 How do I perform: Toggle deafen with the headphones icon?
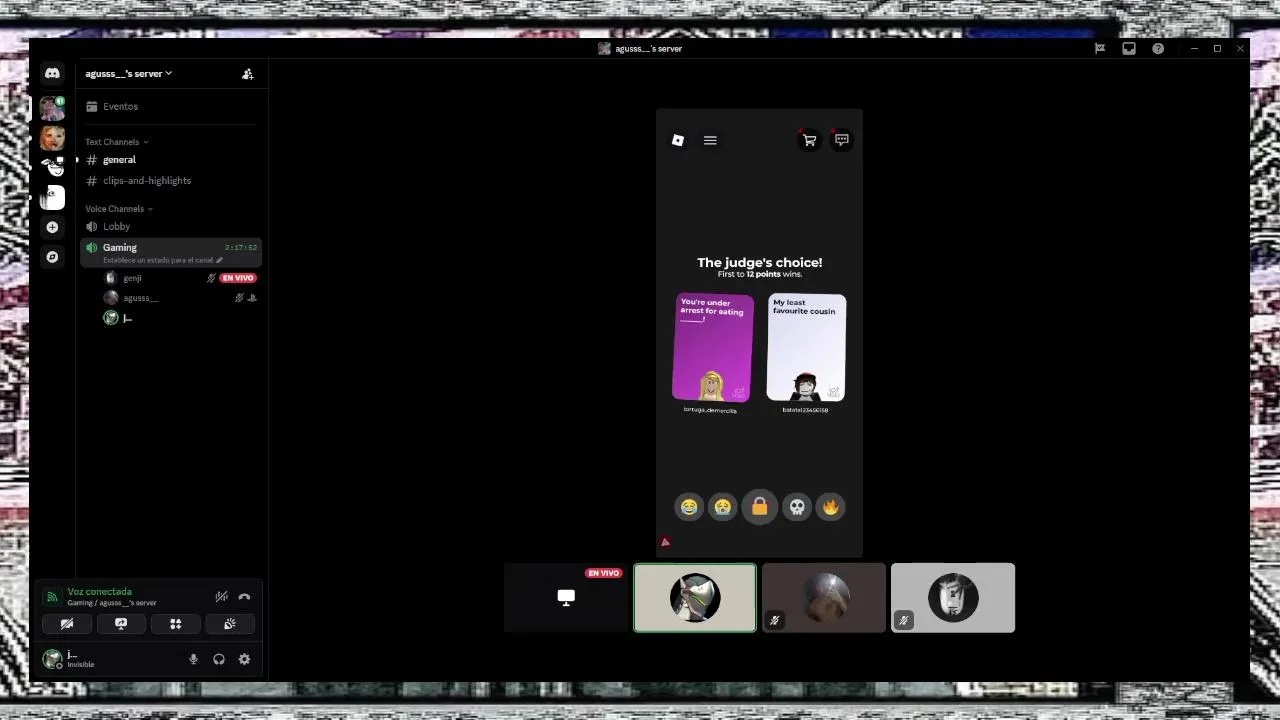(x=219, y=659)
